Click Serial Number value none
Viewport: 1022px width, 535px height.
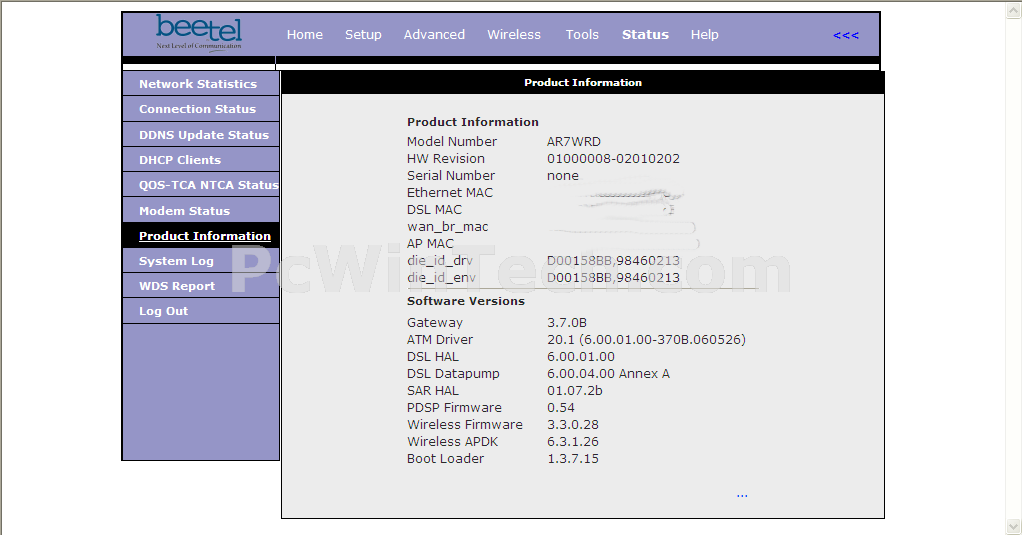[x=562, y=176]
